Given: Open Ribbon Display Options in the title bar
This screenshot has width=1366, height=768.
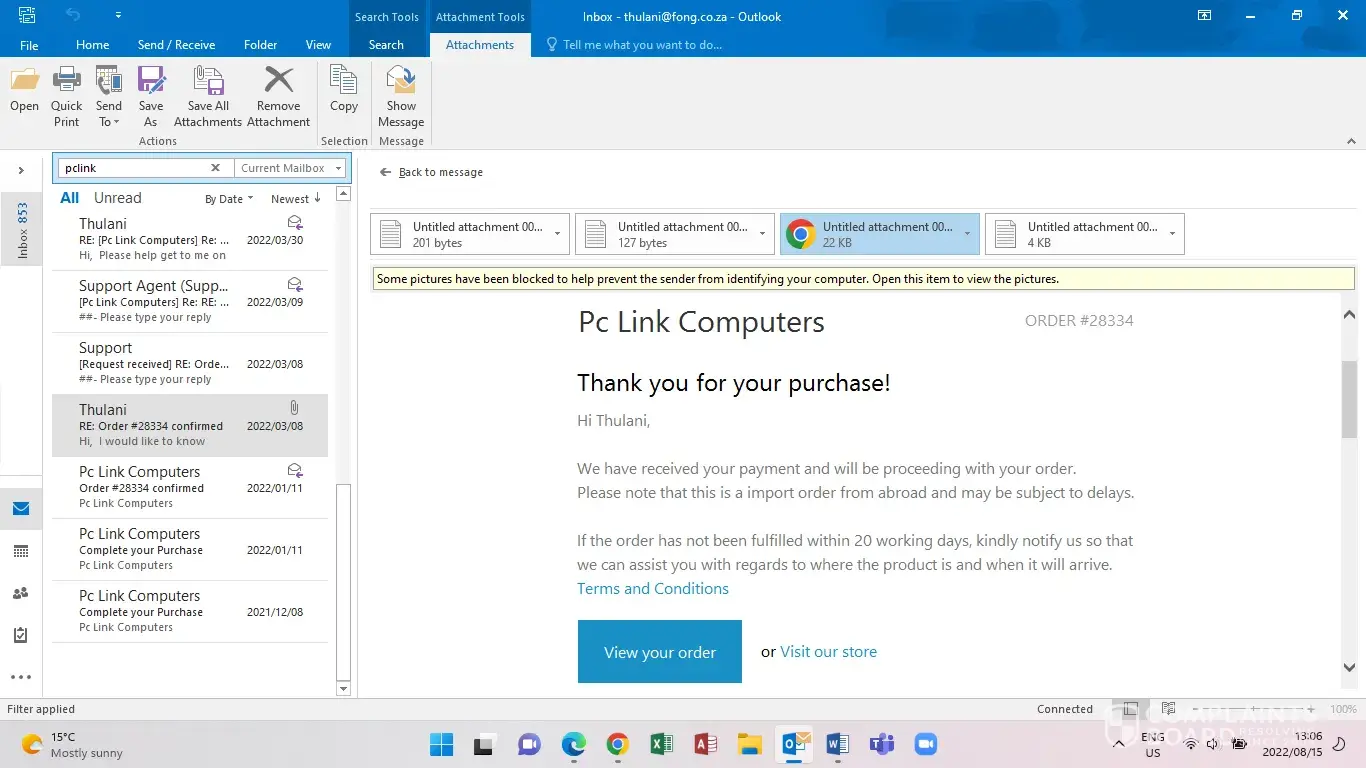Looking at the screenshot, I should 1204,16.
